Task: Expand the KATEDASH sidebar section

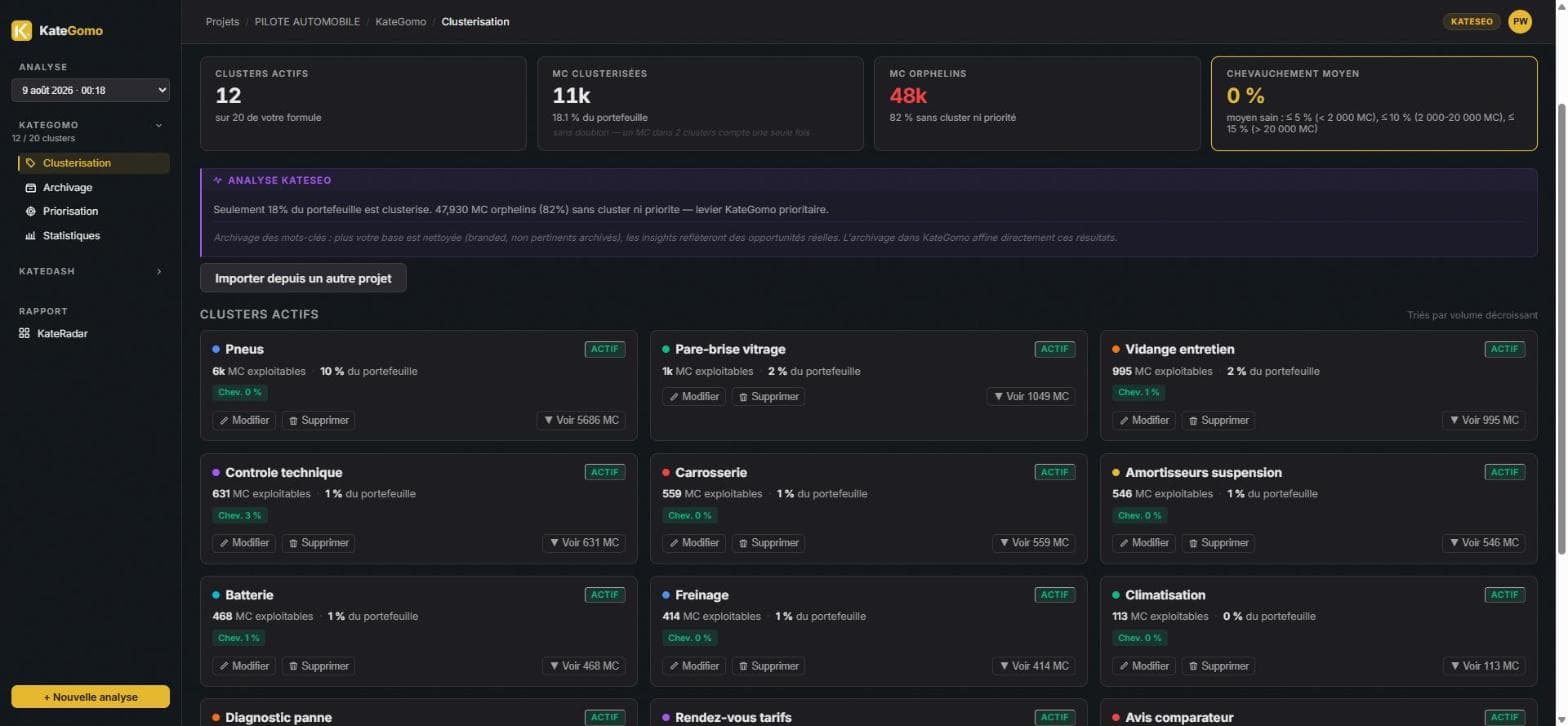Action: click(x=158, y=271)
